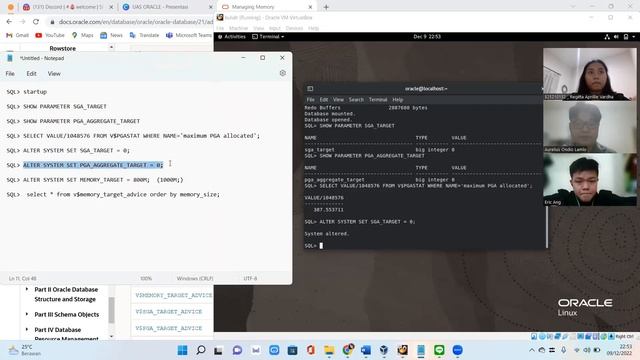Screen dimensions: 640x360
Task: Open LINE from the taskbar
Action: [x=439, y=350]
